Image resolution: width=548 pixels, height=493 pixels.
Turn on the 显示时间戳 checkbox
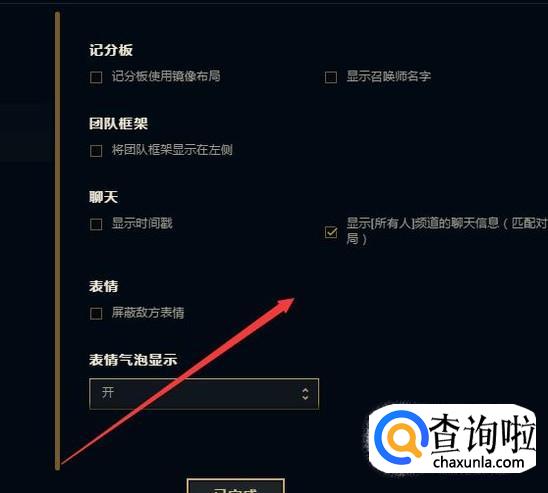tap(96, 224)
